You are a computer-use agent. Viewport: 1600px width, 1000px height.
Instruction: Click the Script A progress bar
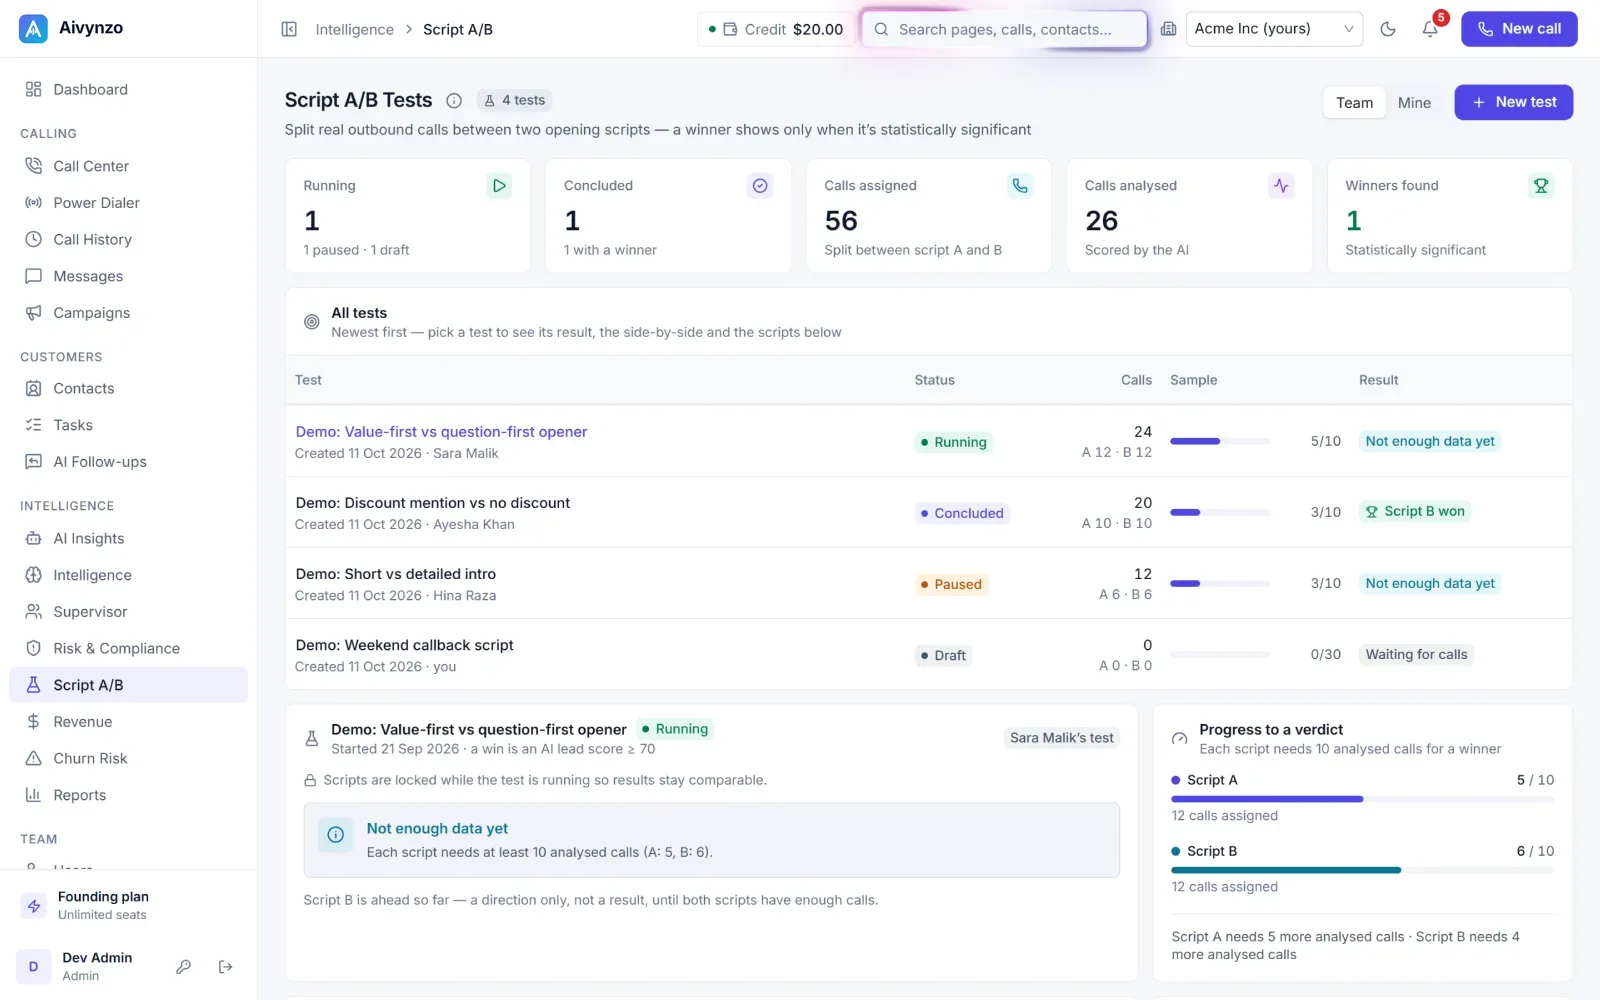tap(1362, 799)
